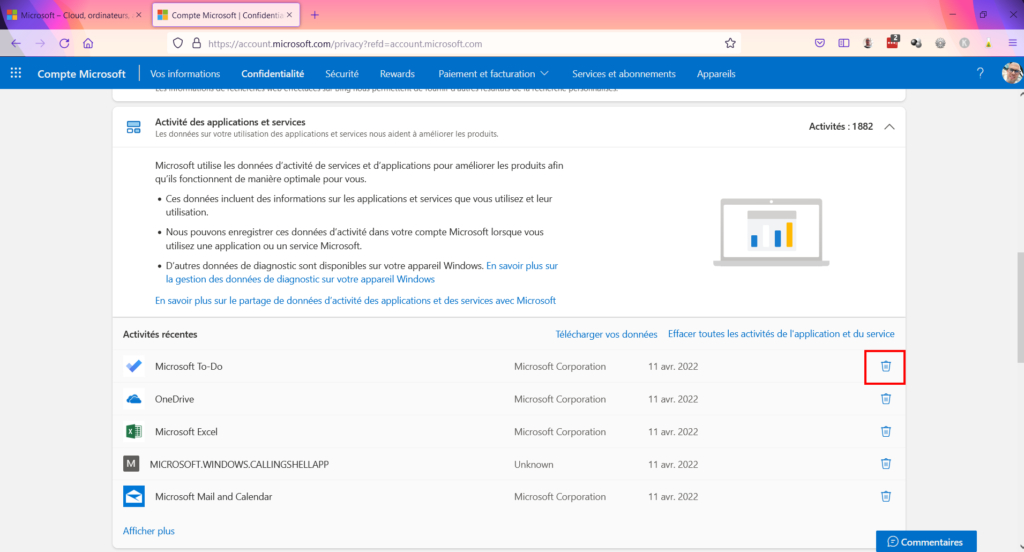This screenshot has width=1024, height=552.
Task: Click the laptop chart illustration
Action: tap(771, 232)
